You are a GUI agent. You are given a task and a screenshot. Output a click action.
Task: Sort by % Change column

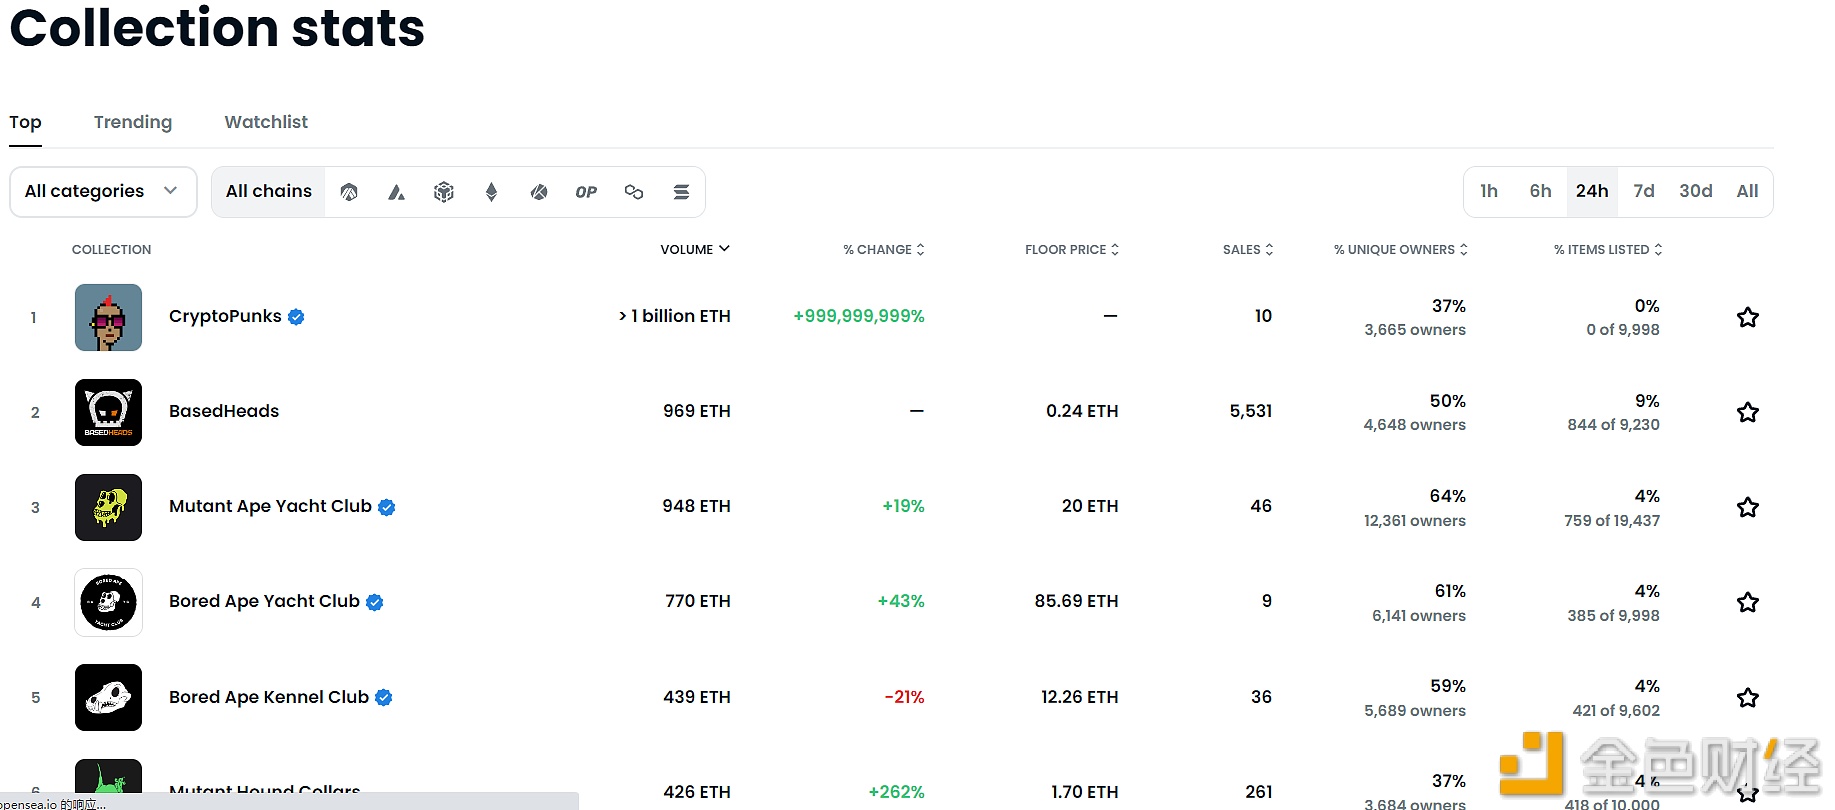point(884,249)
